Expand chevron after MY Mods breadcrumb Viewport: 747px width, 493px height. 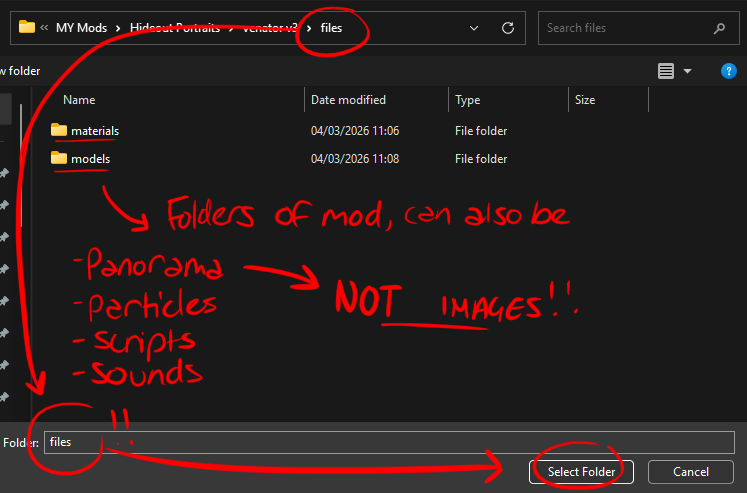click(118, 28)
